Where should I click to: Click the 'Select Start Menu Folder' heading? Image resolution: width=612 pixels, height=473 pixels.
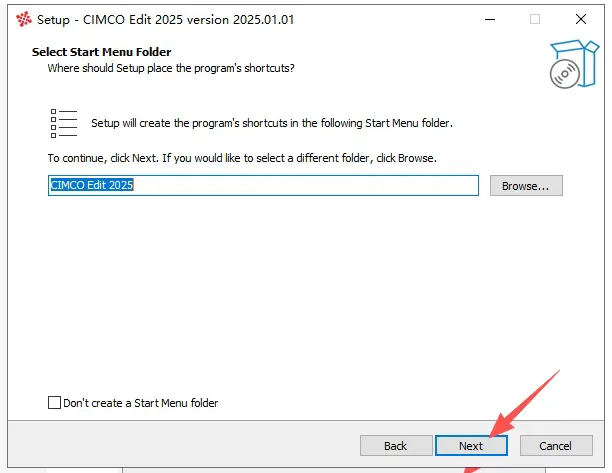[x=101, y=52]
